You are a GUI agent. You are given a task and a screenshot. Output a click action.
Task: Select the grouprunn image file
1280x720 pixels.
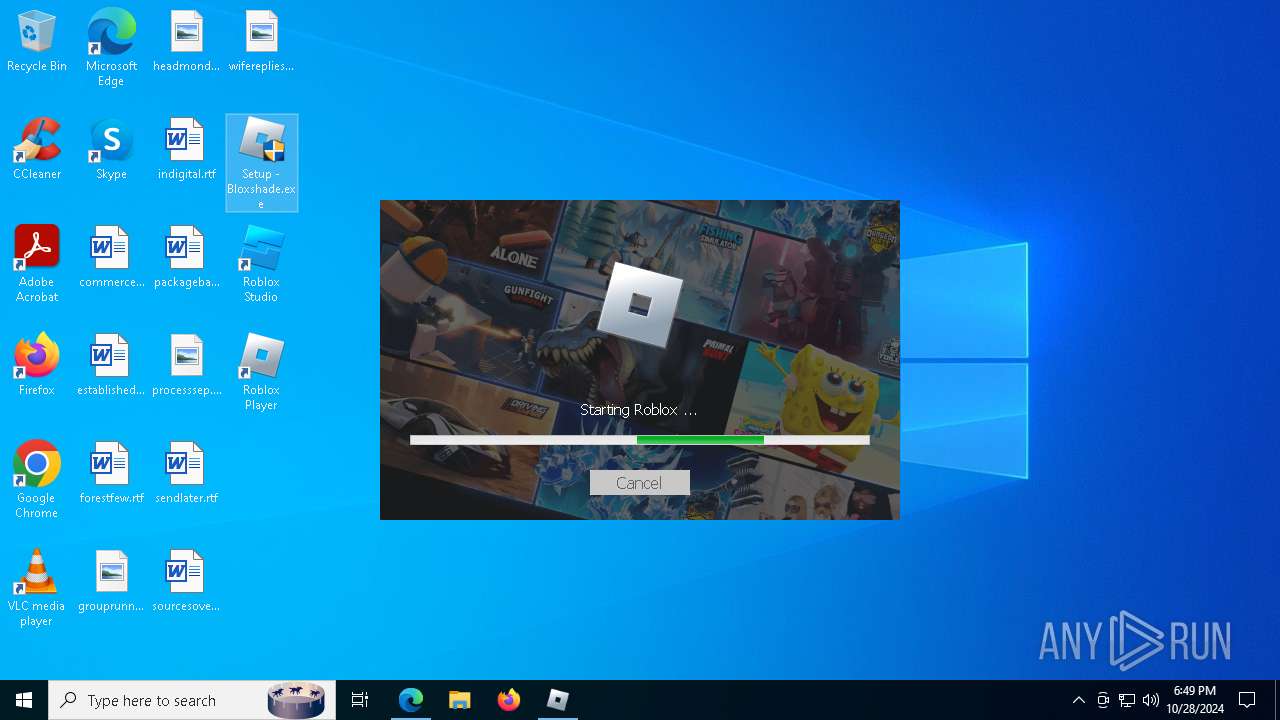click(111, 582)
